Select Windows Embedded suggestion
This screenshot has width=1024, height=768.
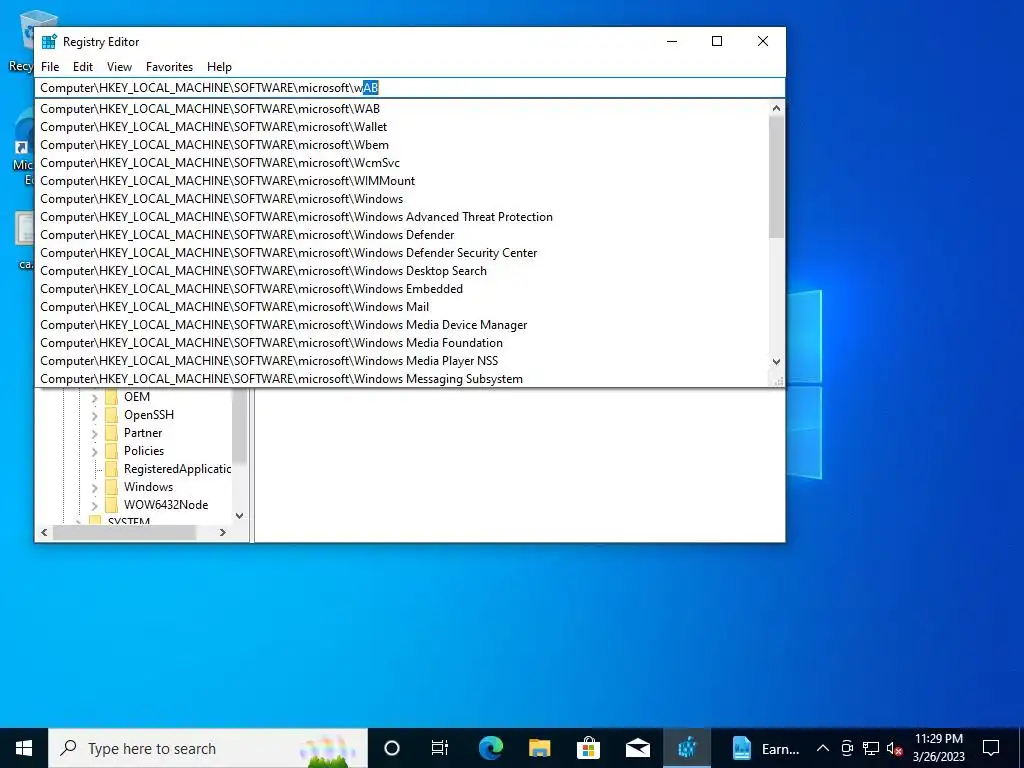click(x=403, y=289)
